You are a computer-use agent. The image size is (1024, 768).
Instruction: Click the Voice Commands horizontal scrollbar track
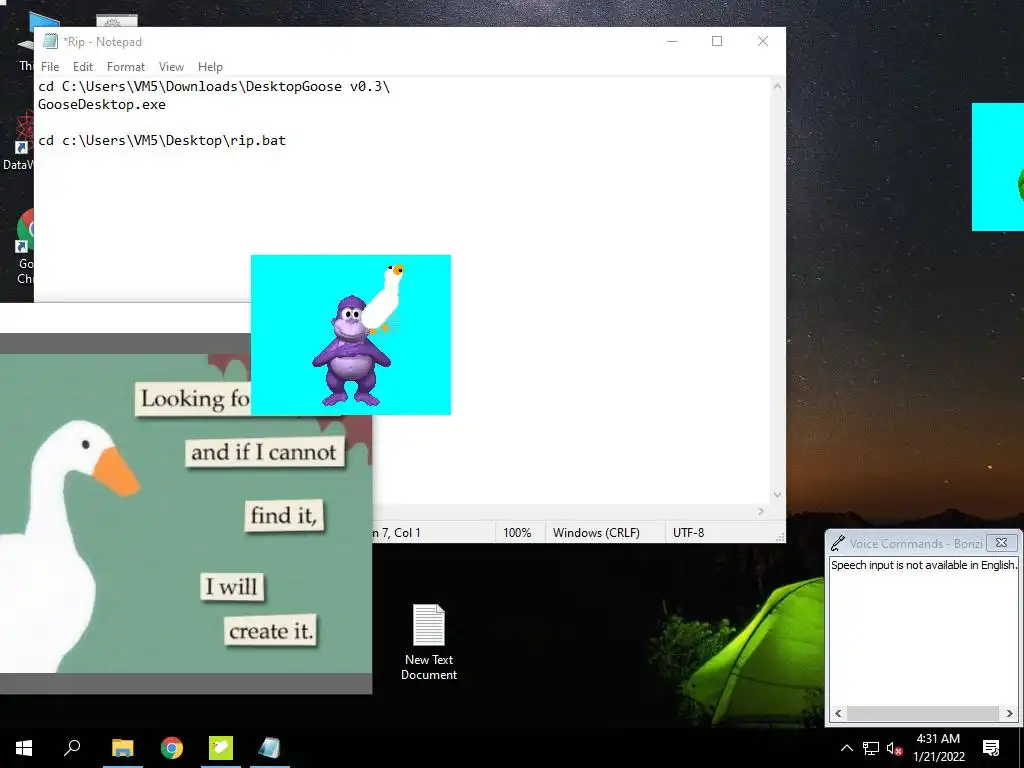click(923, 714)
